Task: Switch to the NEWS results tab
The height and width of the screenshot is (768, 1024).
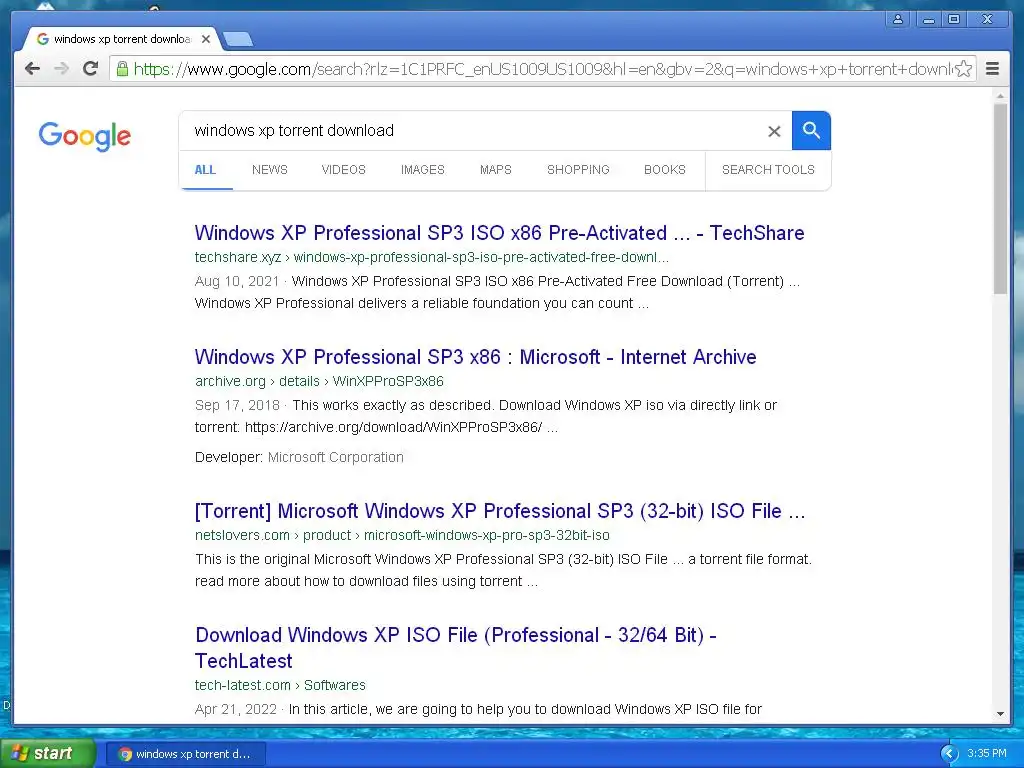Action: click(270, 170)
